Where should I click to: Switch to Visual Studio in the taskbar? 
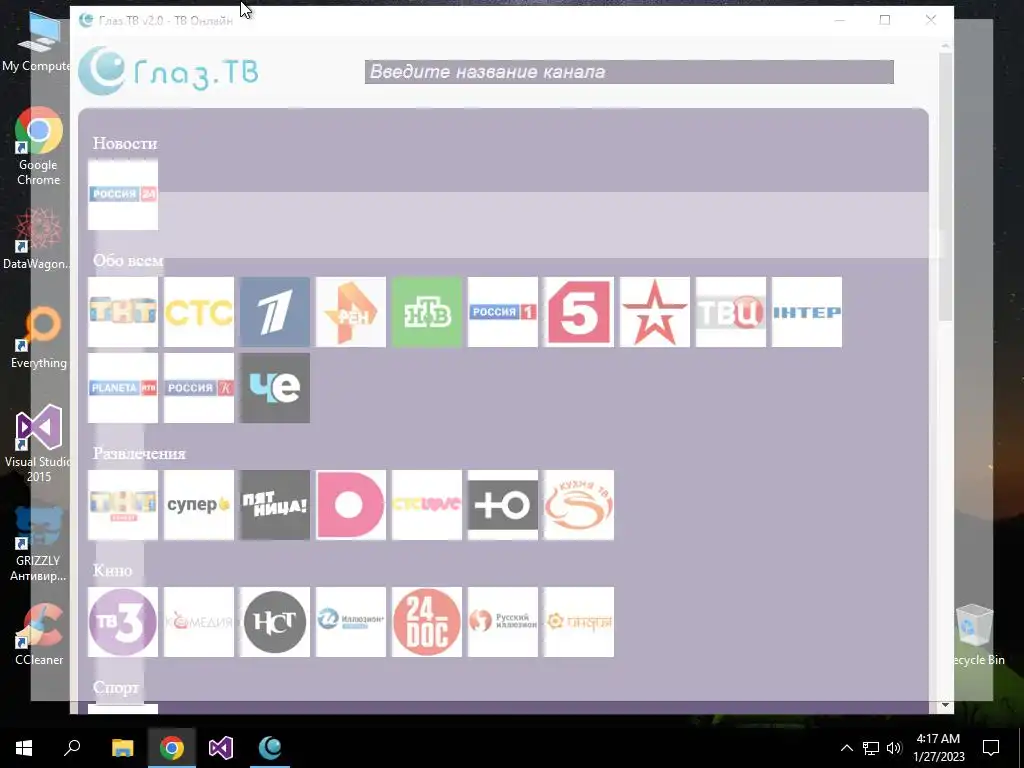pos(221,748)
